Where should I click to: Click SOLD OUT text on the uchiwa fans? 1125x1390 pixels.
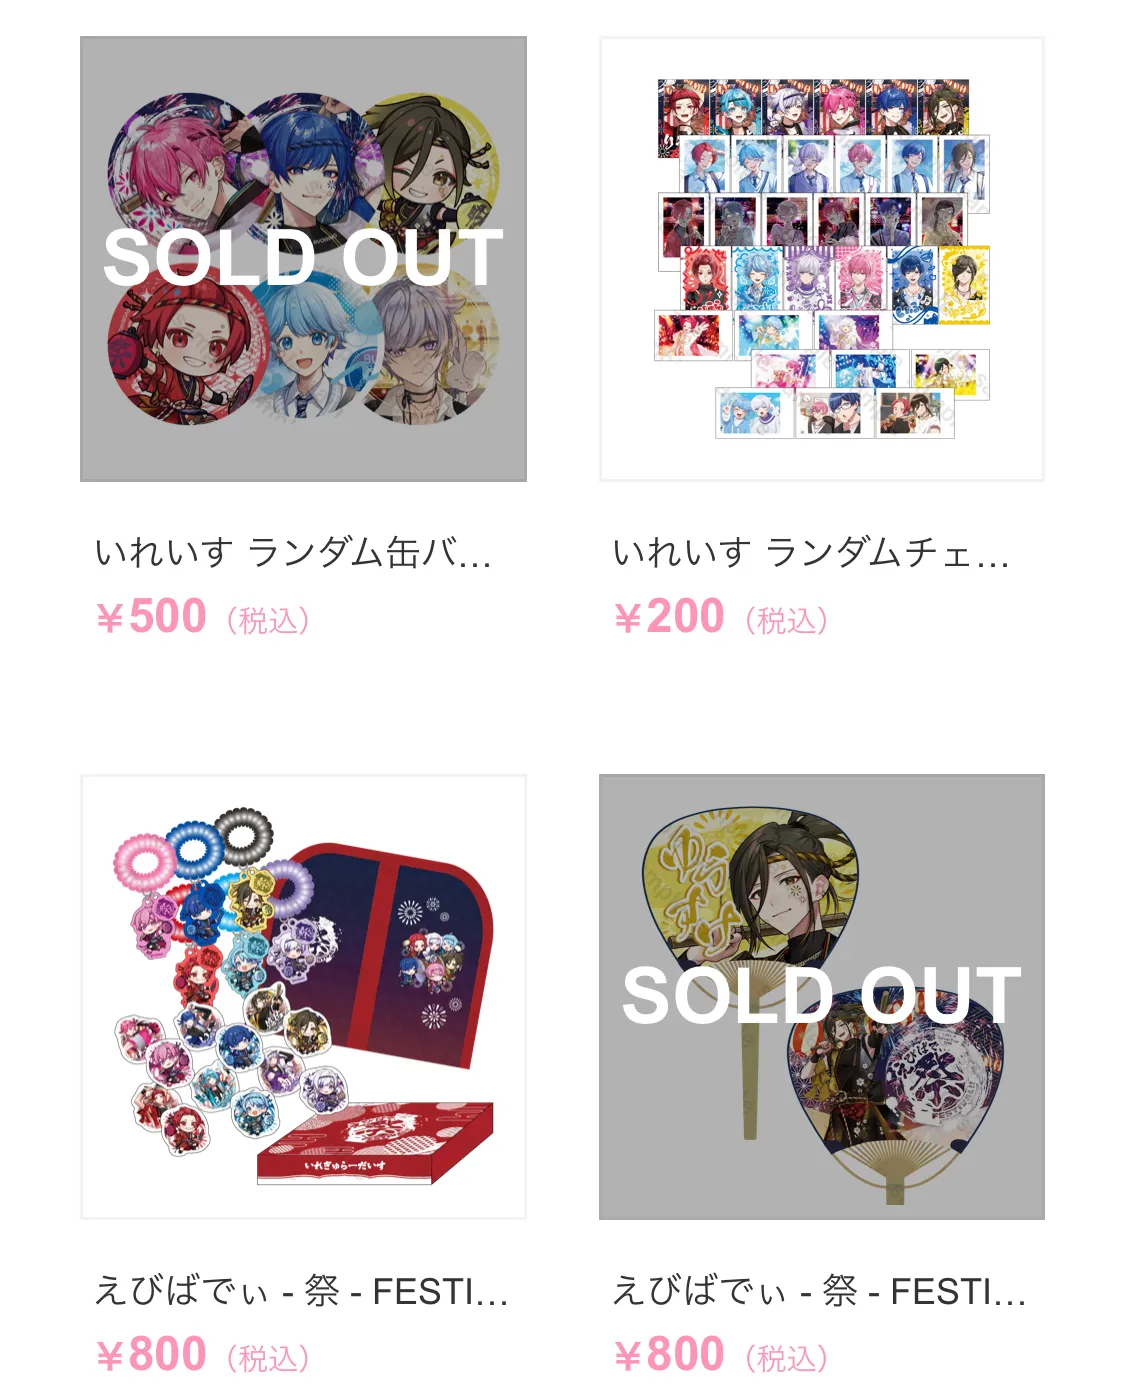(x=821, y=996)
